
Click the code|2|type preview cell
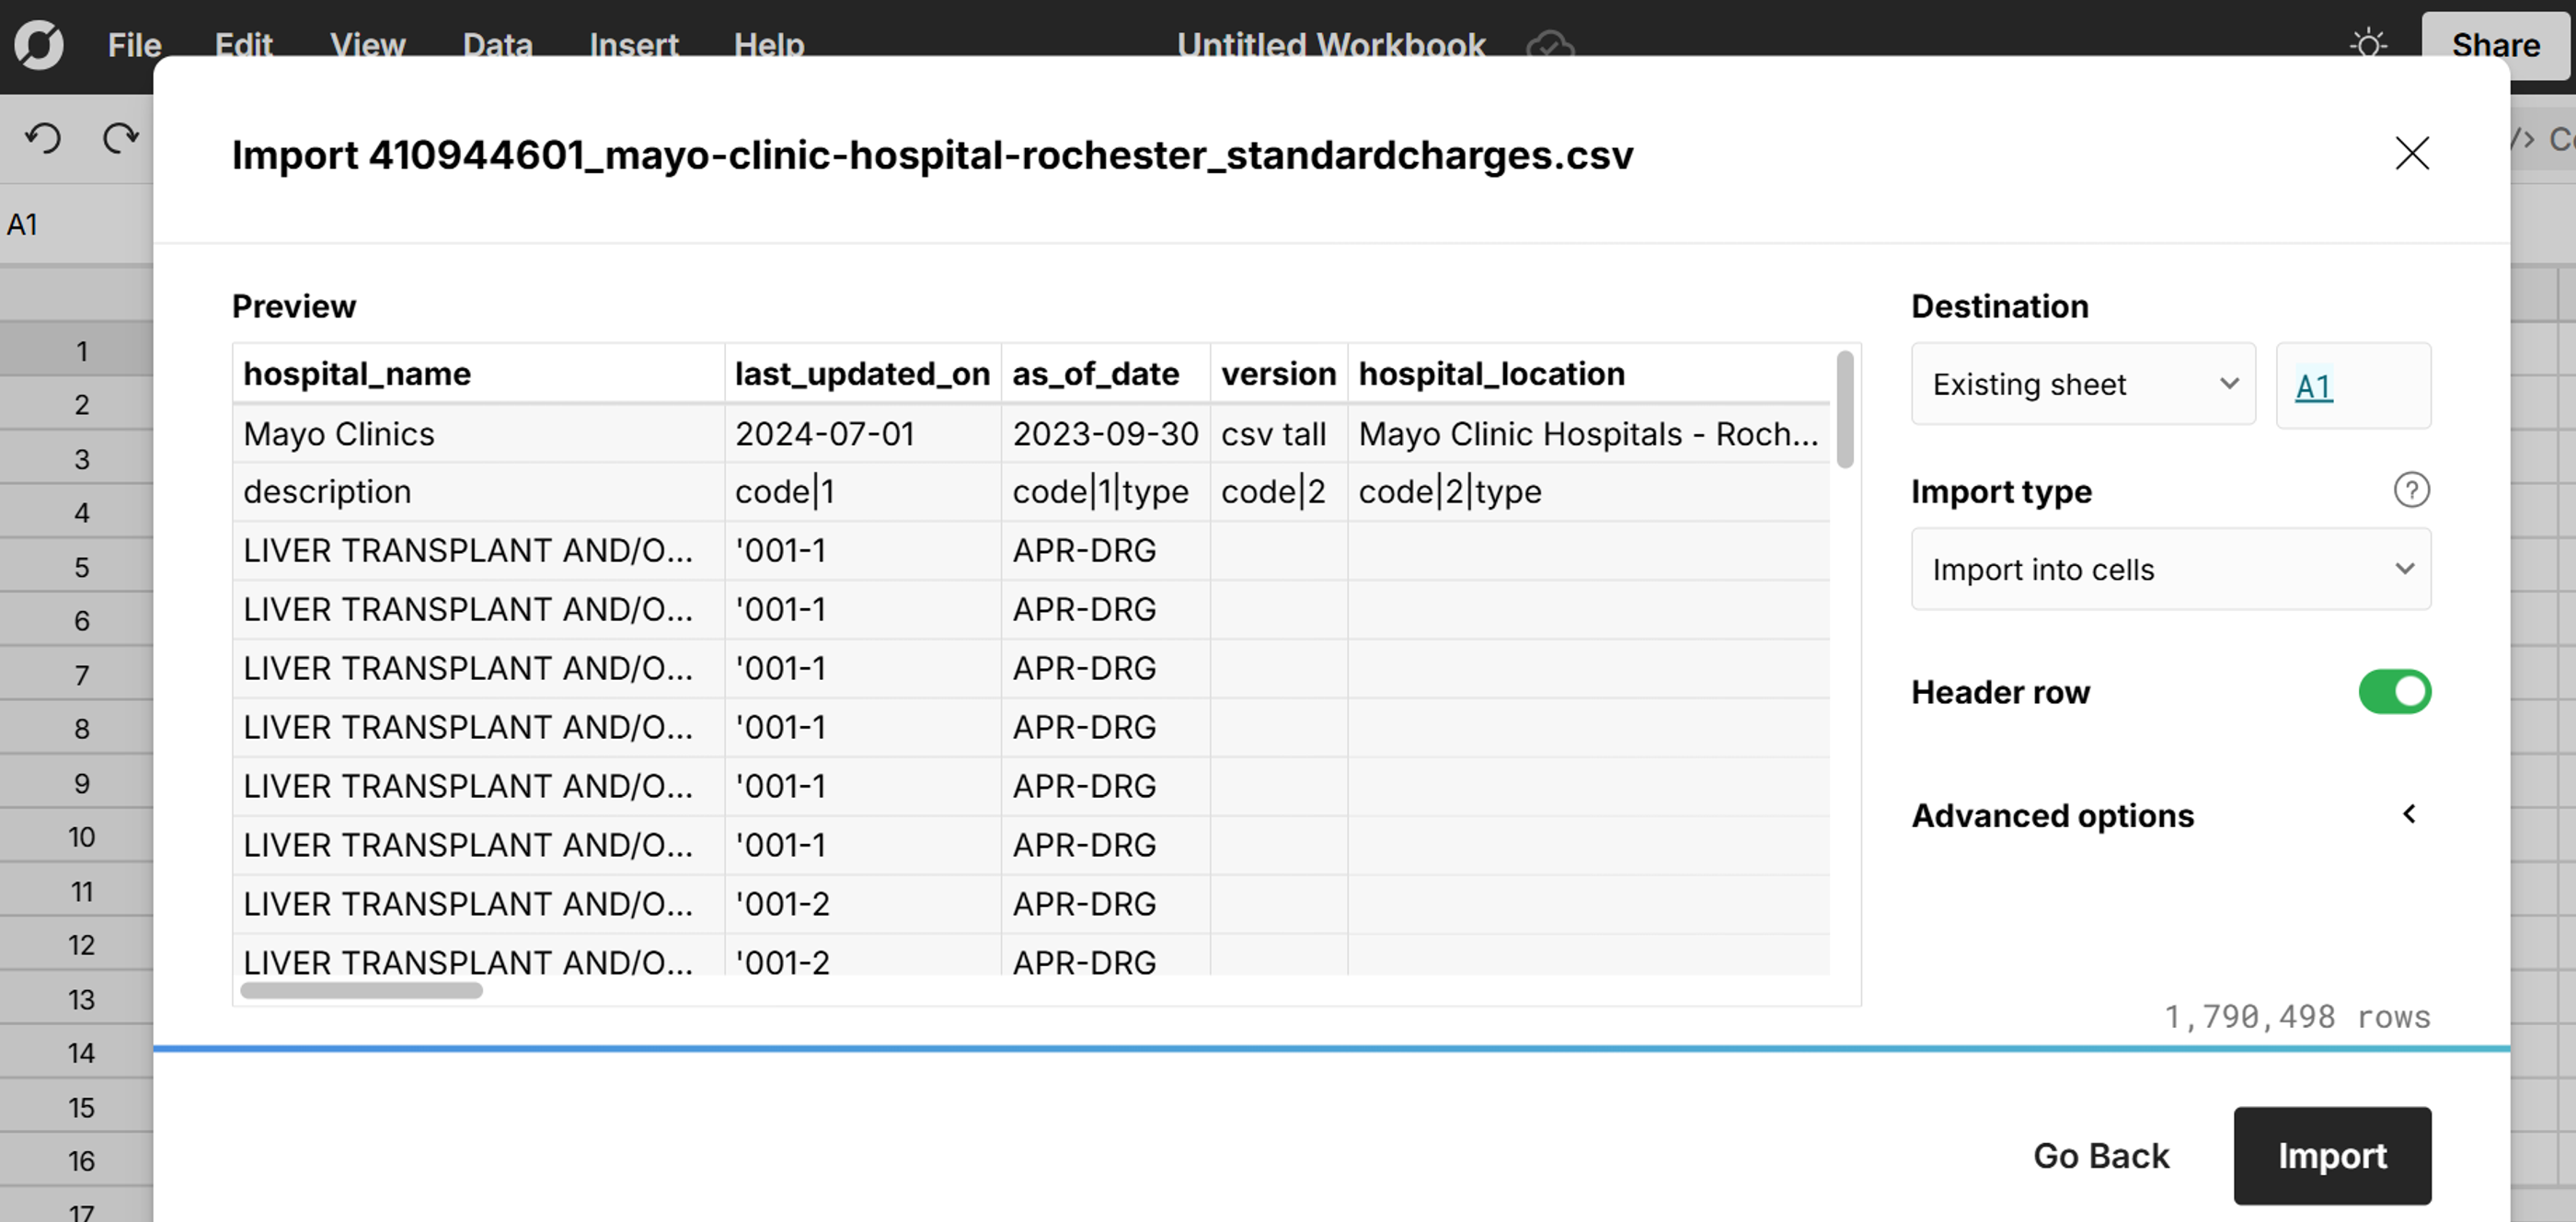tap(1588, 491)
